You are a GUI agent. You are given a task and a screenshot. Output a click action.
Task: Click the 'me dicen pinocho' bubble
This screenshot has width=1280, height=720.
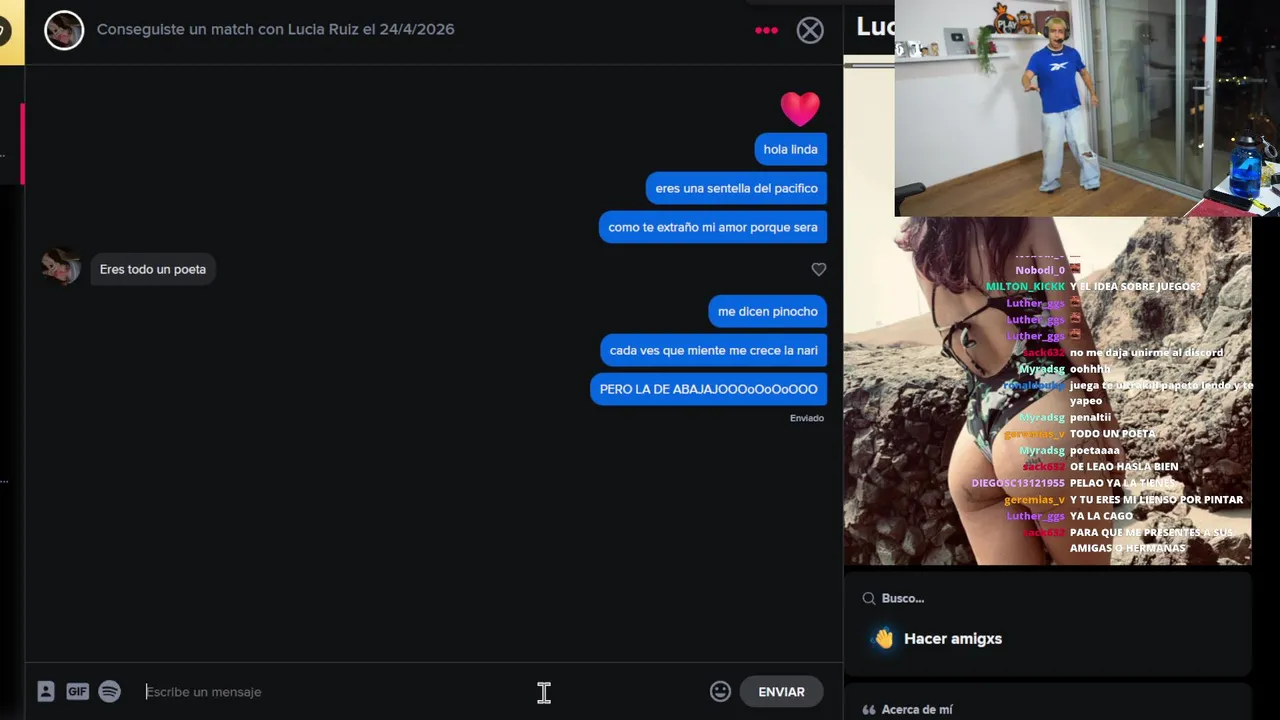(767, 311)
